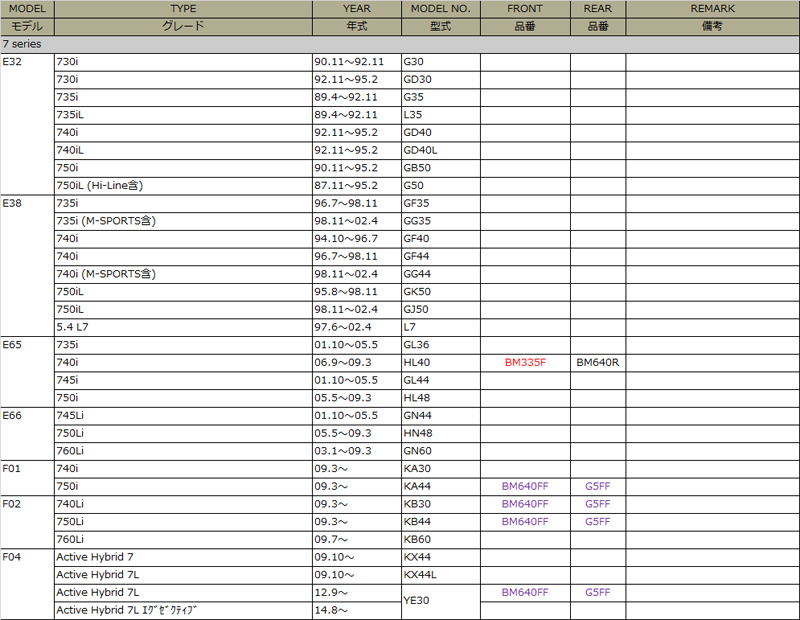Open G5FF link in the 12.9~ row
Viewport: 800px width, 620px height.
[597, 592]
